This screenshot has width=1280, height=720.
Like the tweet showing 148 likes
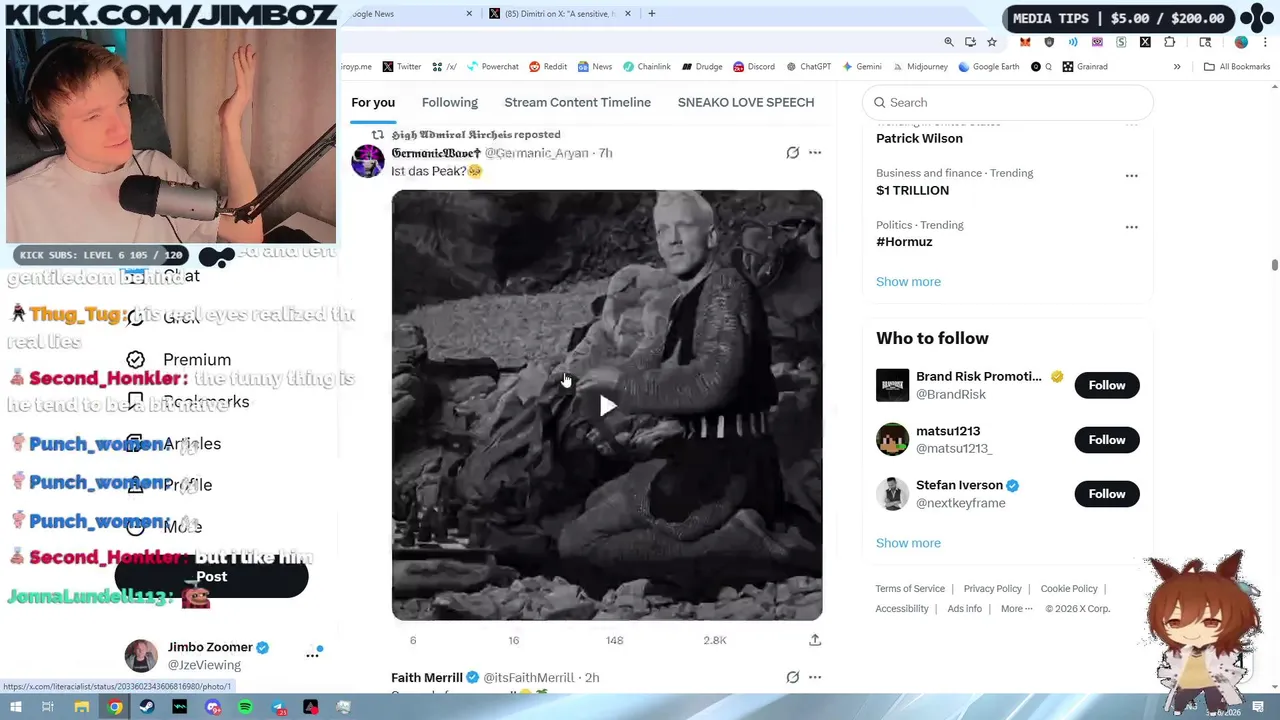tap(614, 640)
